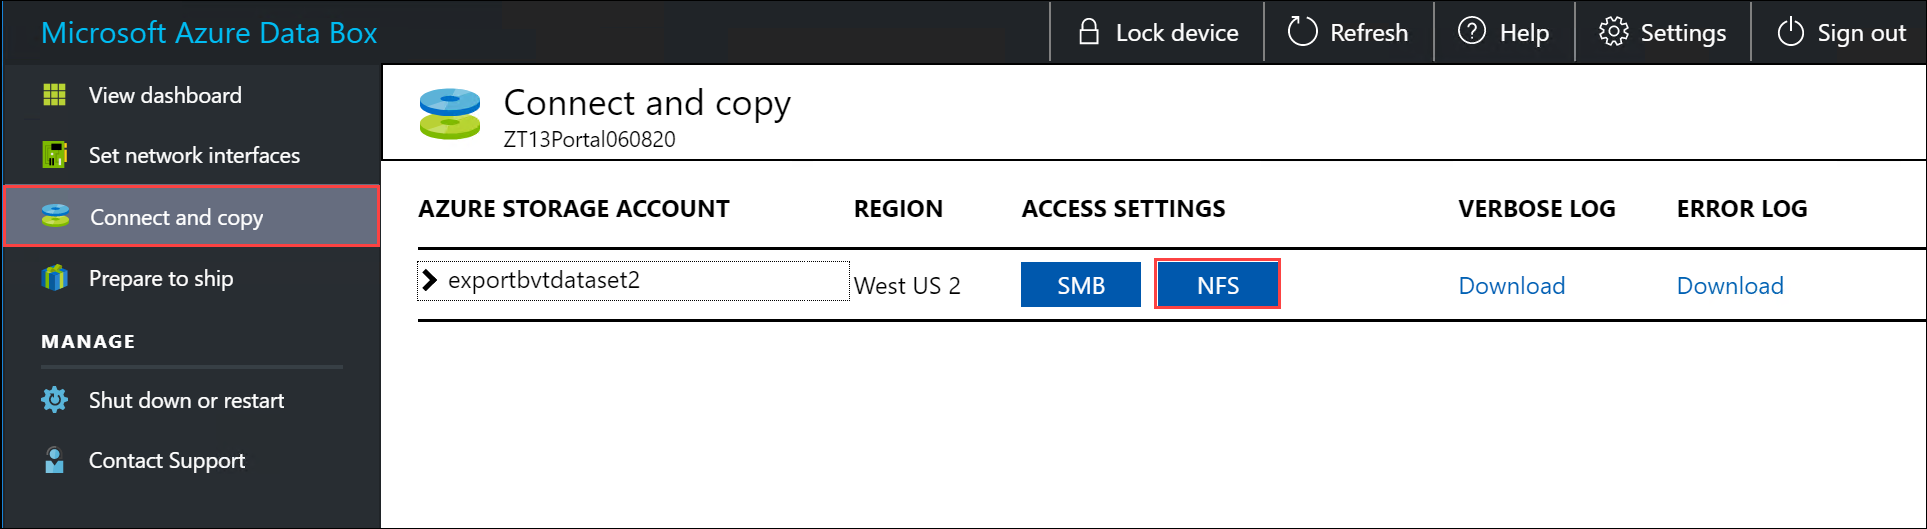This screenshot has height=529, width=1927.
Task: Open the View dashboard menu item
Action: pos(165,95)
